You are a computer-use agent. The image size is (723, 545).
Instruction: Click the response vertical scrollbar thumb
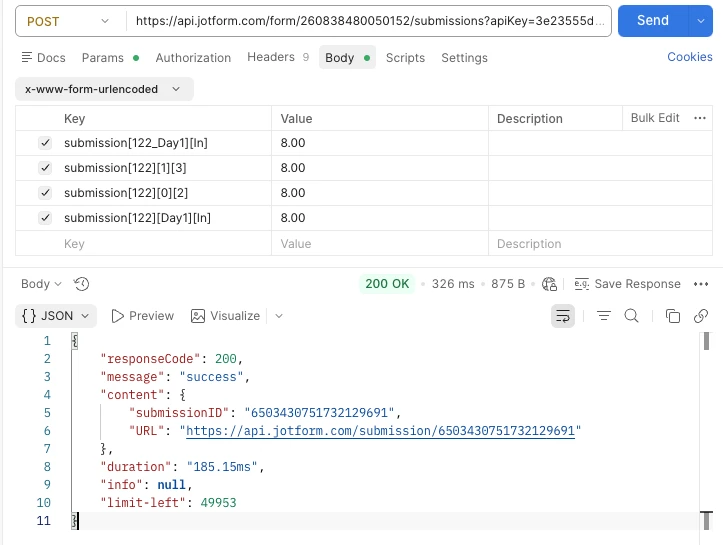tap(706, 342)
